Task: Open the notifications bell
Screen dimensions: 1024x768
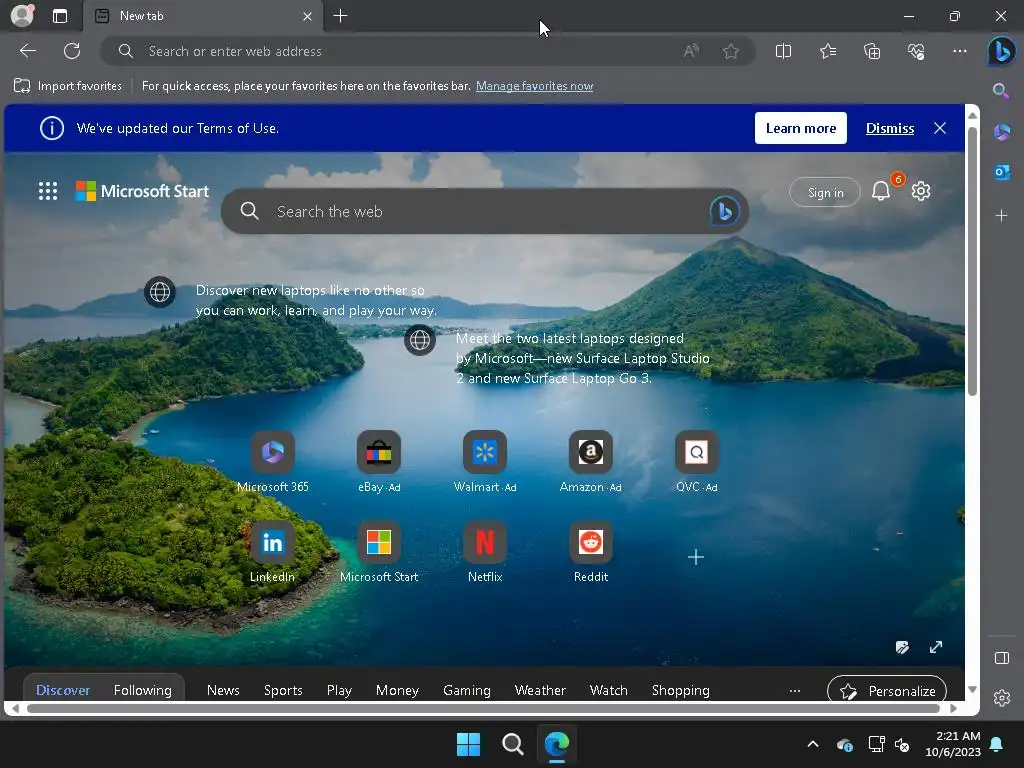Action: click(881, 191)
